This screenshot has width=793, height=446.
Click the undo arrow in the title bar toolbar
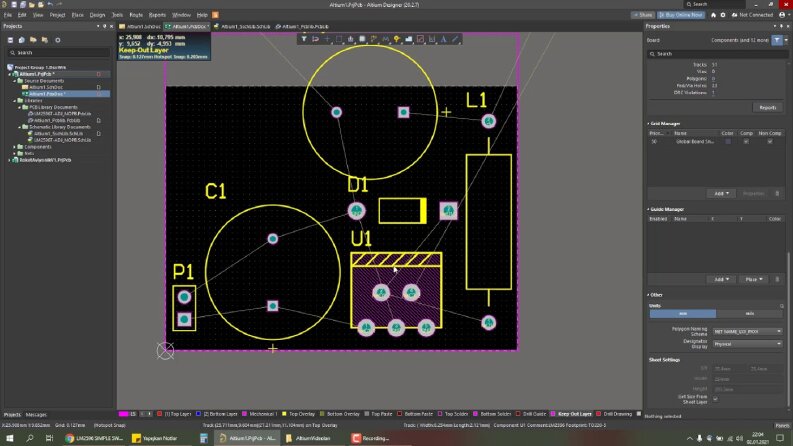click(x=50, y=5)
